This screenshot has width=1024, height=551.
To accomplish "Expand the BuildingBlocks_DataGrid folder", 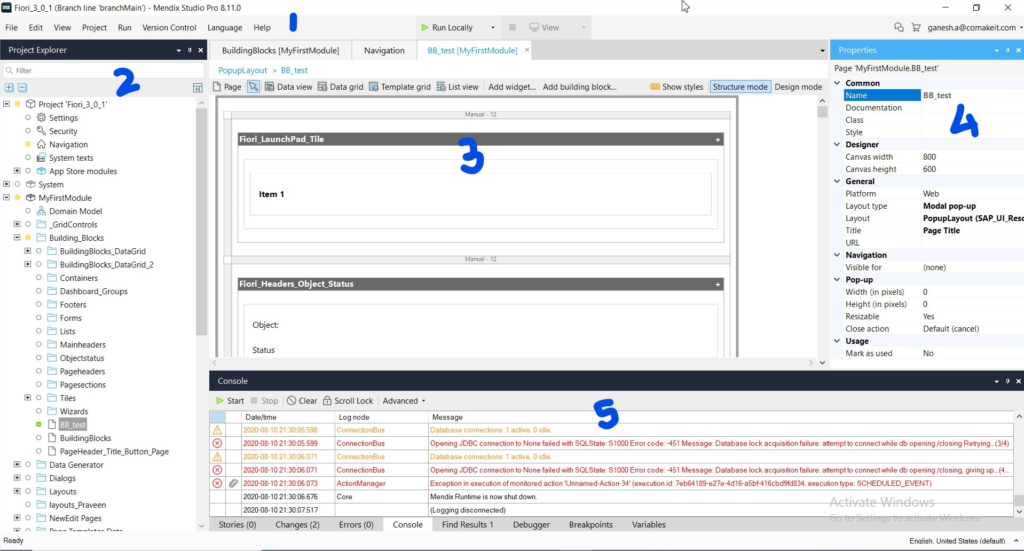I will [27, 251].
